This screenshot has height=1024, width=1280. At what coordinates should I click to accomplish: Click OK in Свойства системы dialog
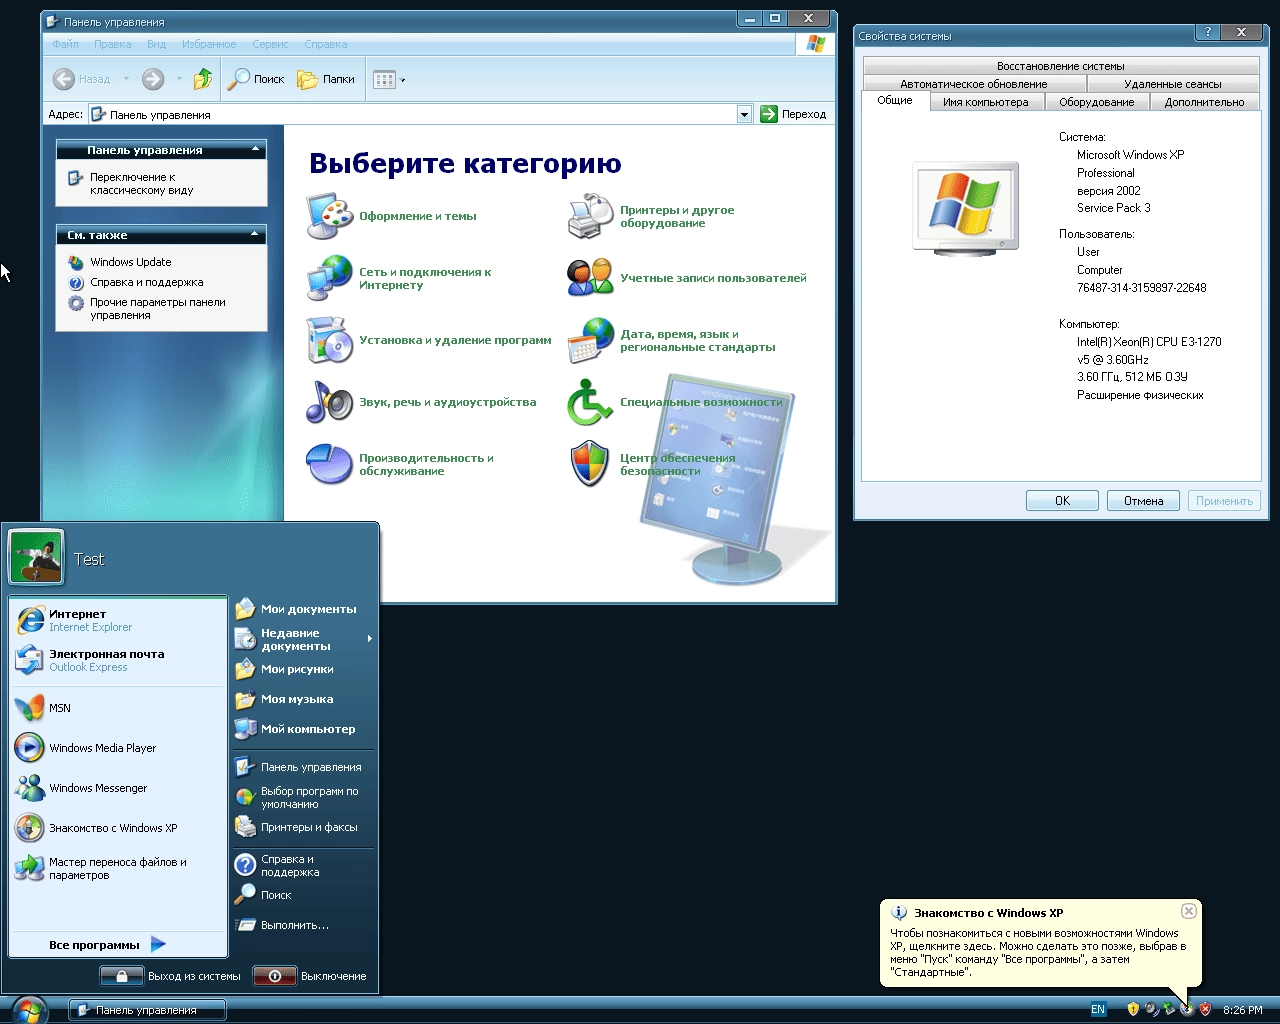point(1061,500)
